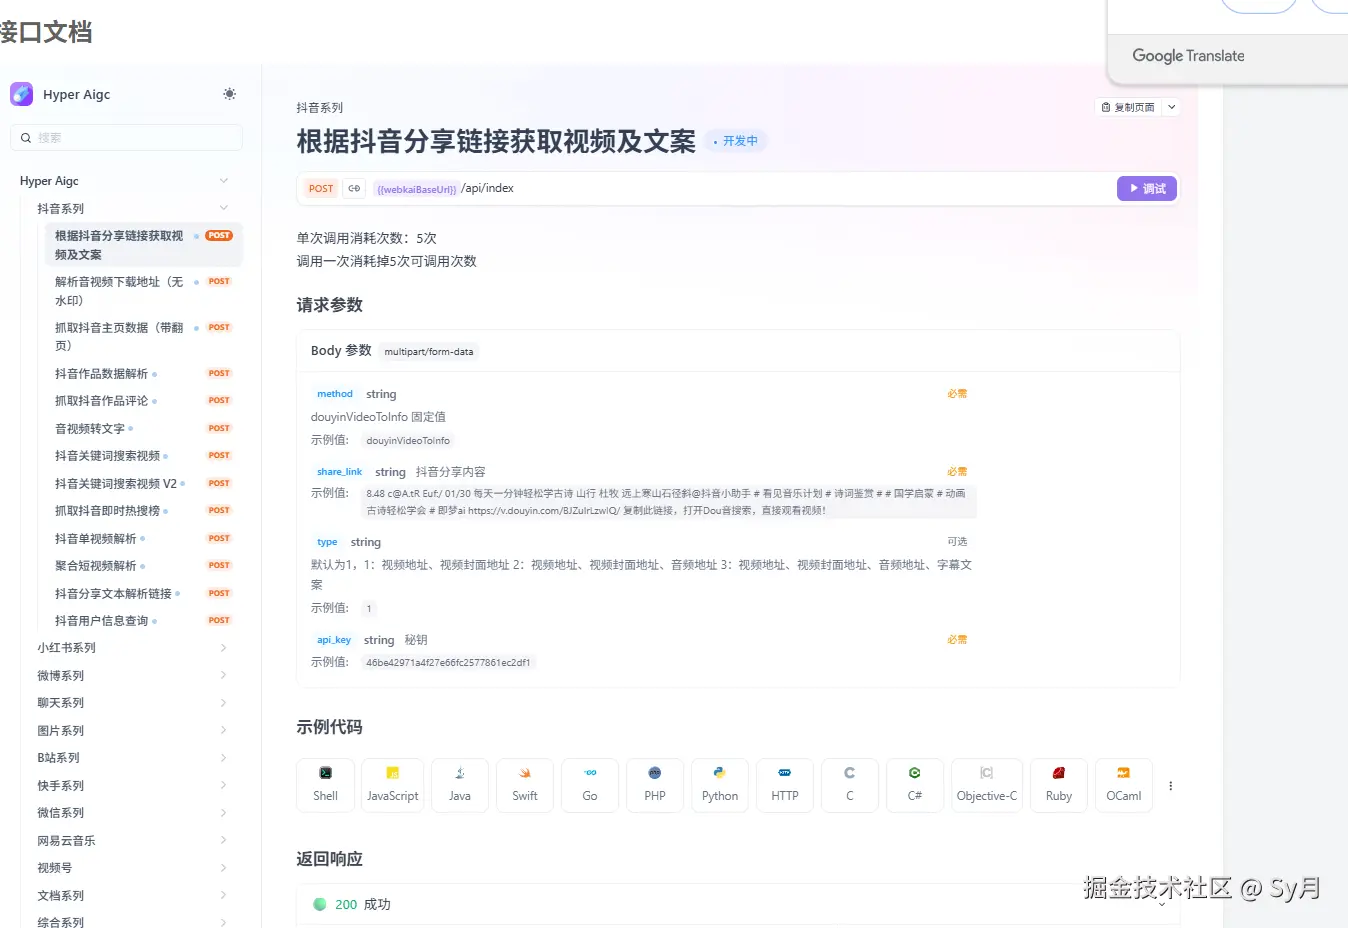Screen dimensions: 1348x928
Task: Click the 开发中 status badge
Action: tap(736, 141)
